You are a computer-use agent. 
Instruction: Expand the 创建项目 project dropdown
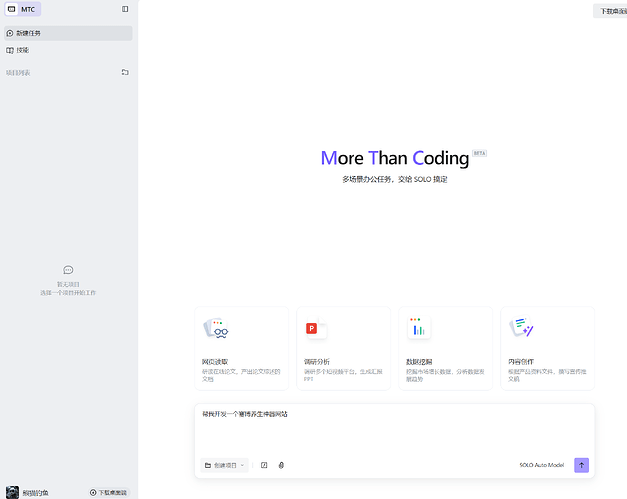click(x=224, y=465)
